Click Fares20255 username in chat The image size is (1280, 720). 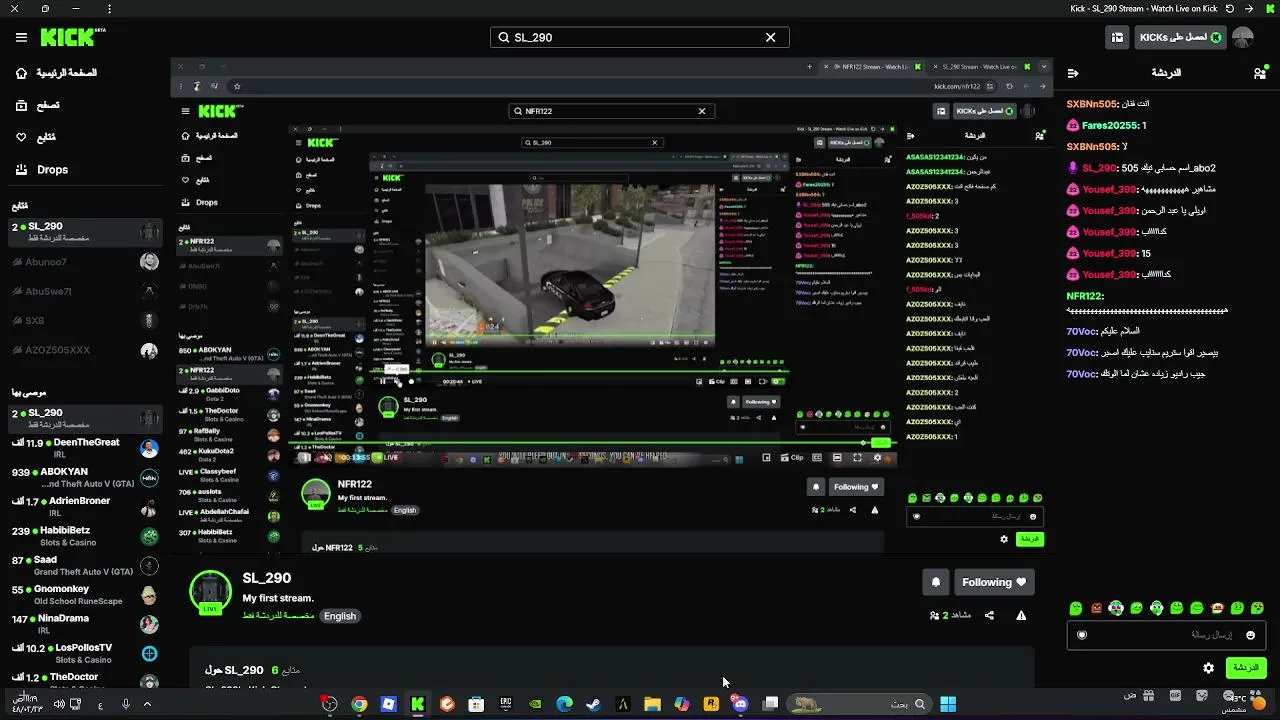[x=1110, y=126]
